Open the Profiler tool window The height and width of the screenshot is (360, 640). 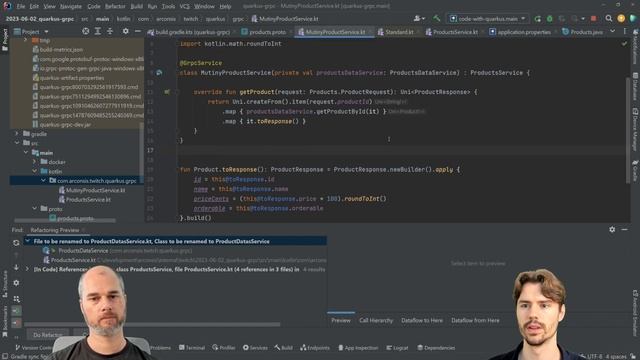click(224, 348)
